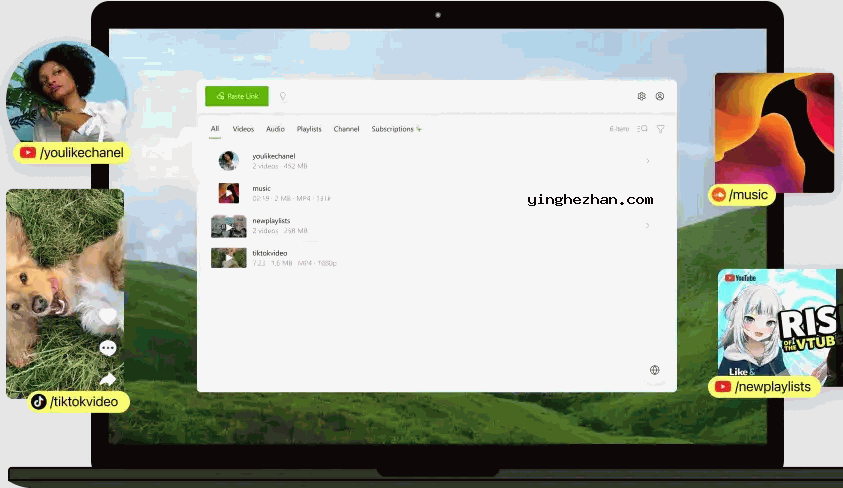Switch to the Videos tab
This screenshot has height=488, width=843.
coord(243,129)
